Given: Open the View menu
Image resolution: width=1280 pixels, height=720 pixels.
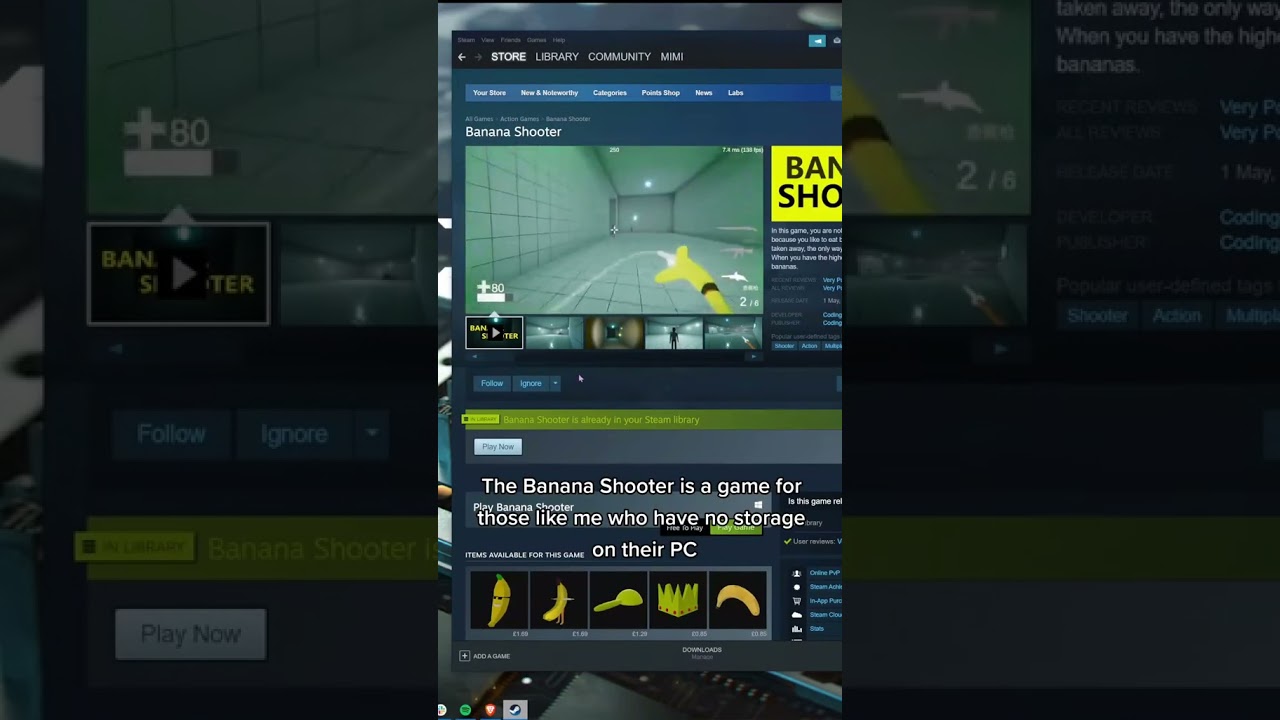Looking at the screenshot, I should pos(488,40).
